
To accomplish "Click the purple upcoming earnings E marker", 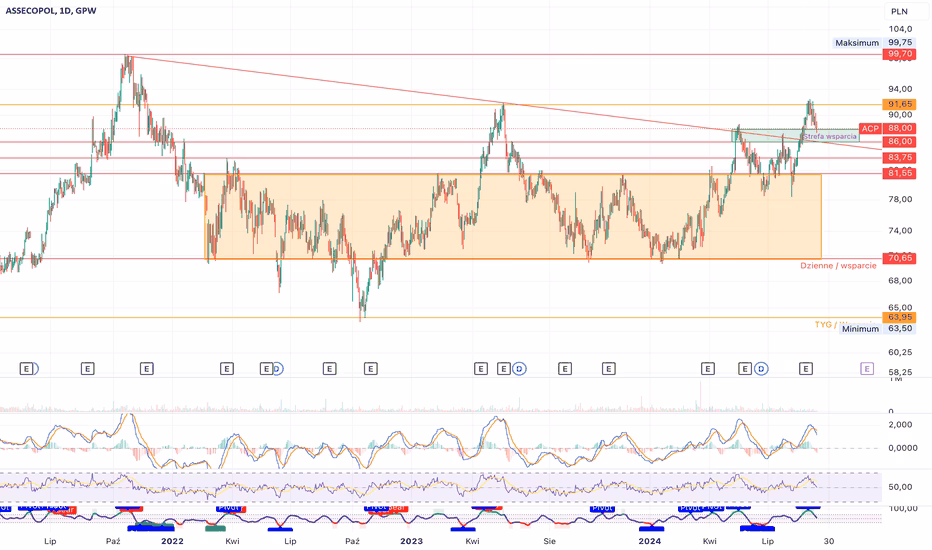I will (866, 369).
